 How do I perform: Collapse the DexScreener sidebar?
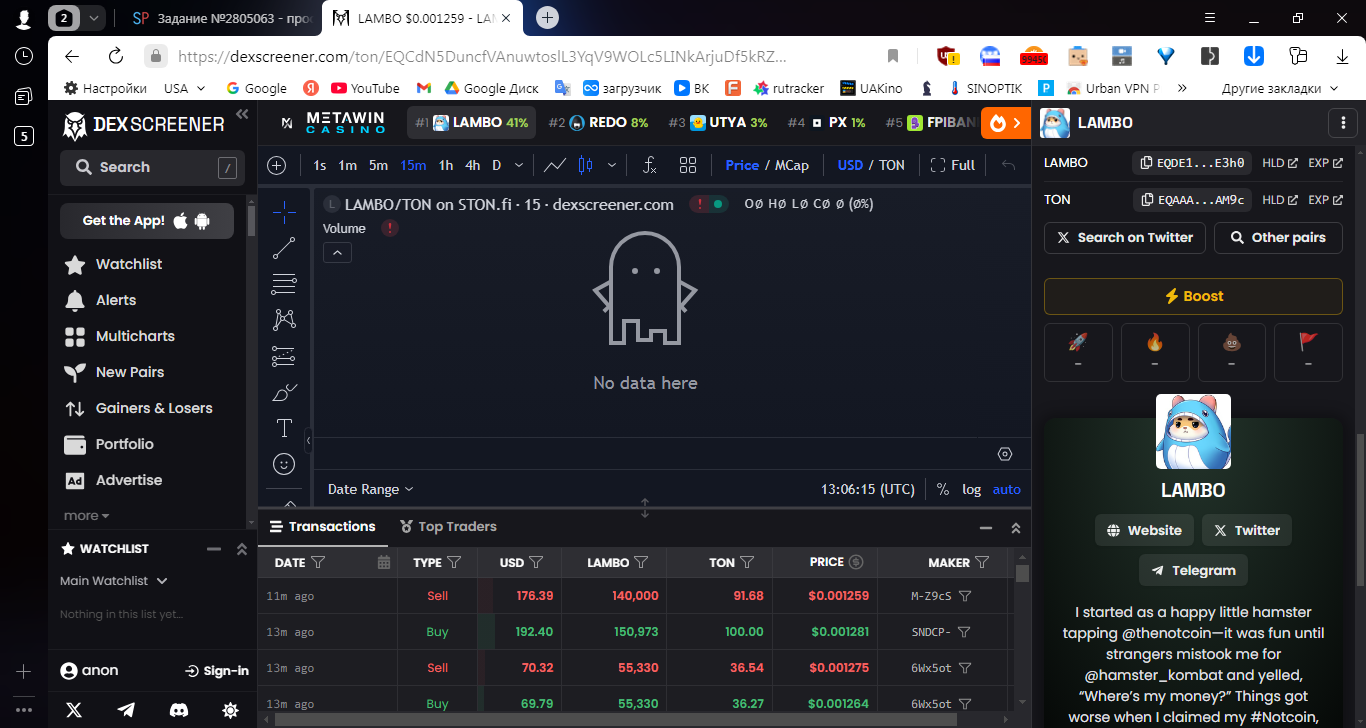point(241,115)
